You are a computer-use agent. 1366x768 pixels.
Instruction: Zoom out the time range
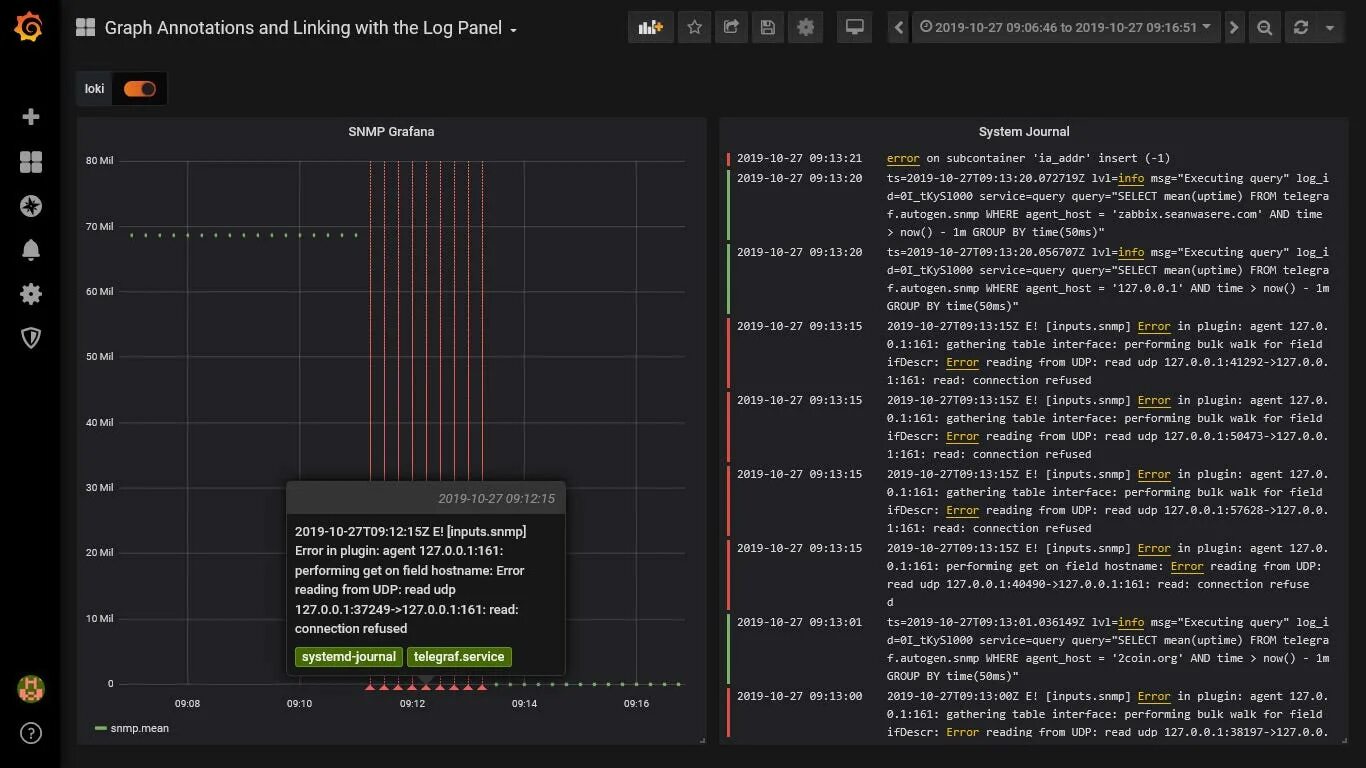tap(1265, 28)
